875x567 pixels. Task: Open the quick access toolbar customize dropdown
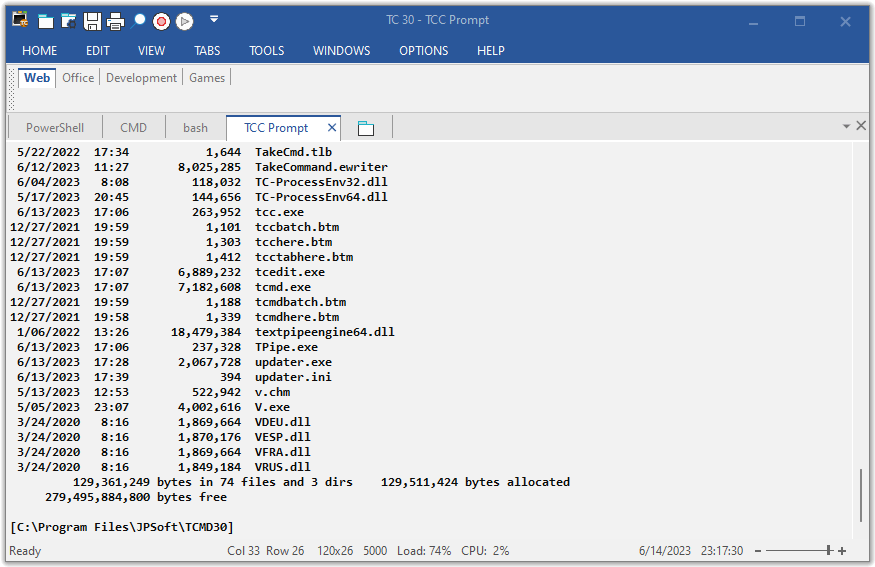(x=214, y=20)
